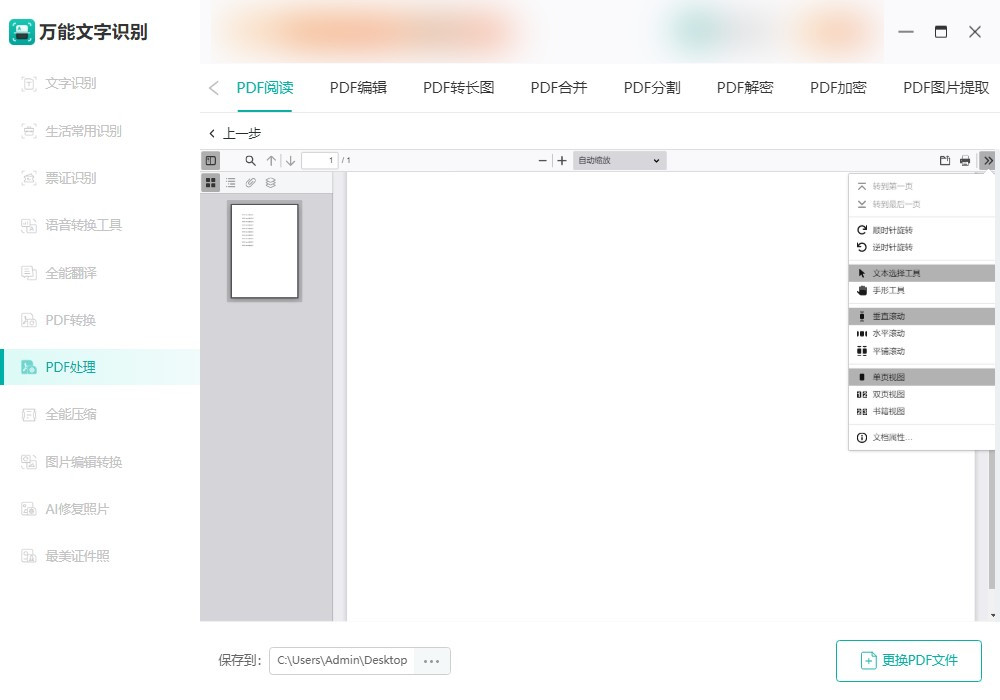Open the PDF加密 tab

(x=838, y=87)
